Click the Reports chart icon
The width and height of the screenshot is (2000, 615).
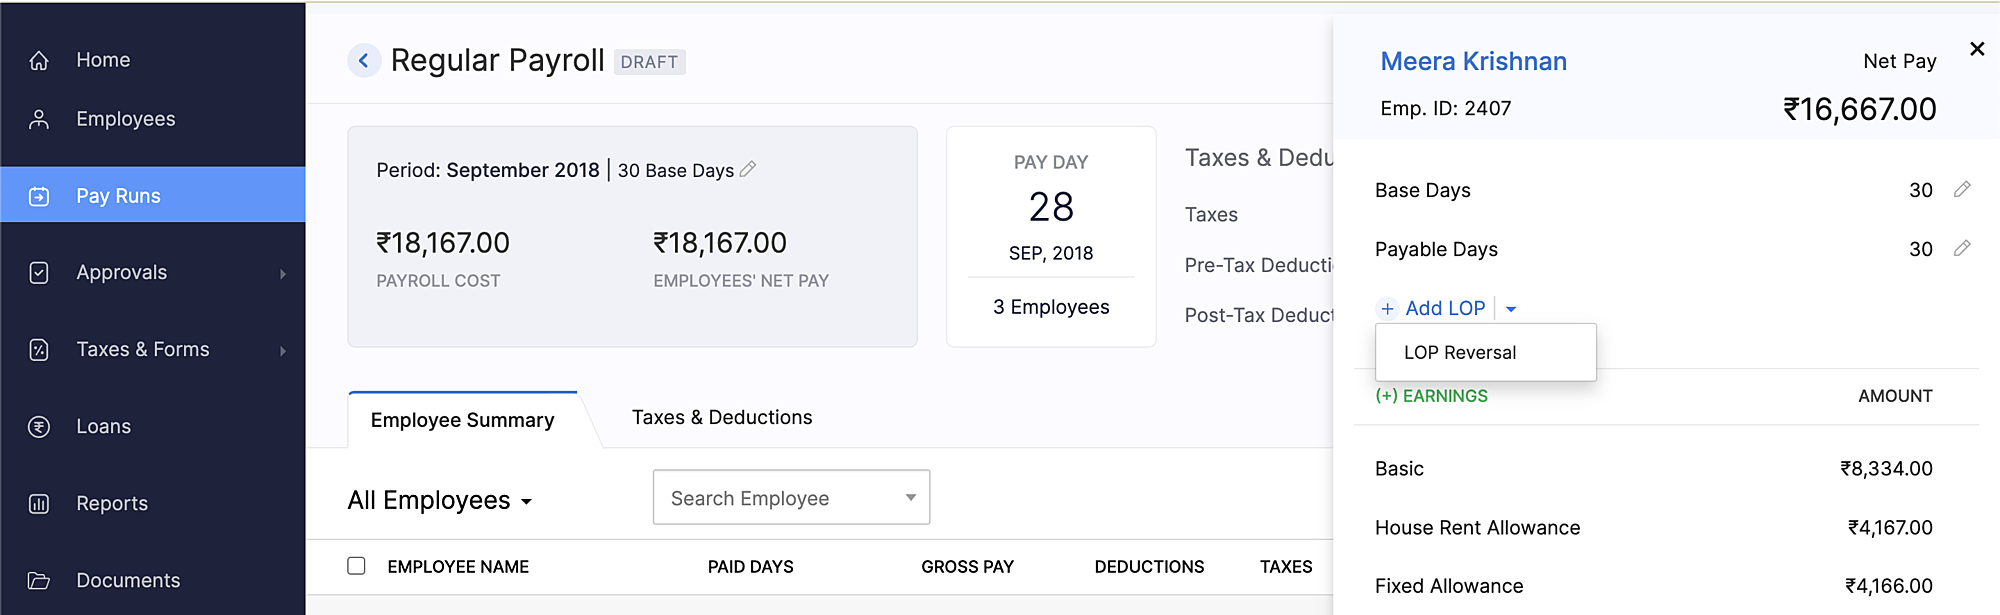point(39,504)
